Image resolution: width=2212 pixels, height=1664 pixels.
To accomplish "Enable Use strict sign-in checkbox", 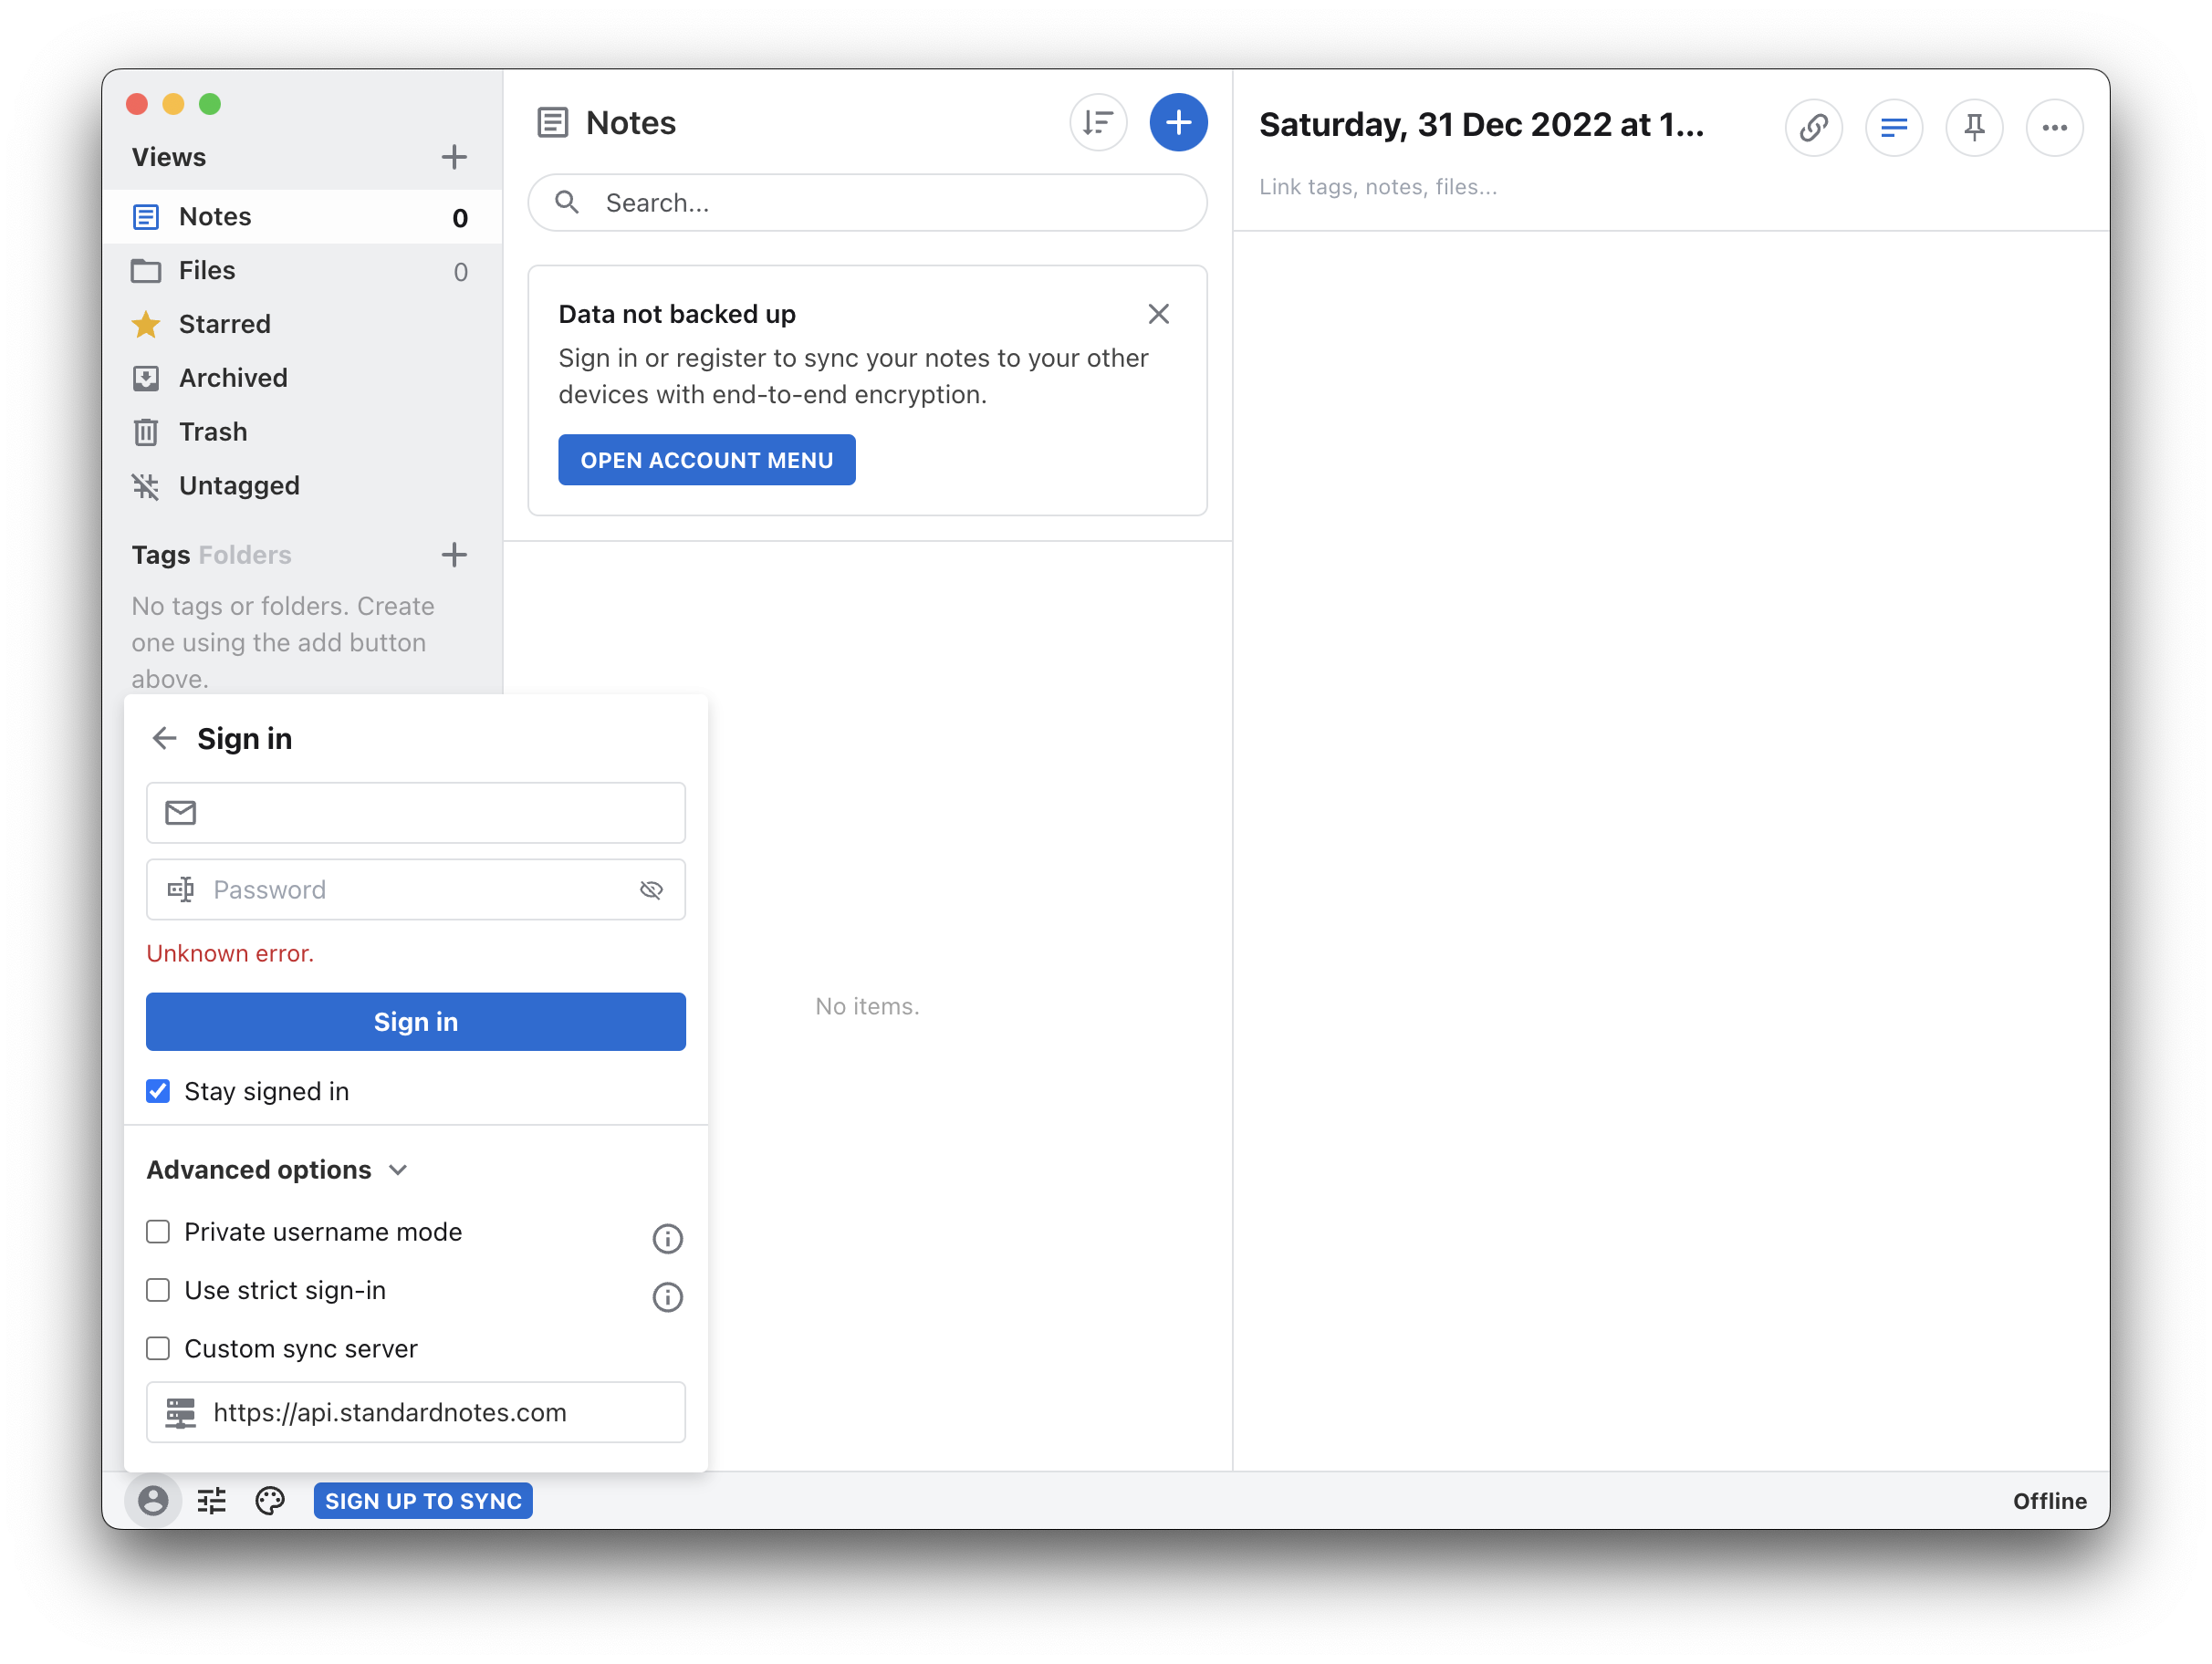I will click(x=158, y=1290).
